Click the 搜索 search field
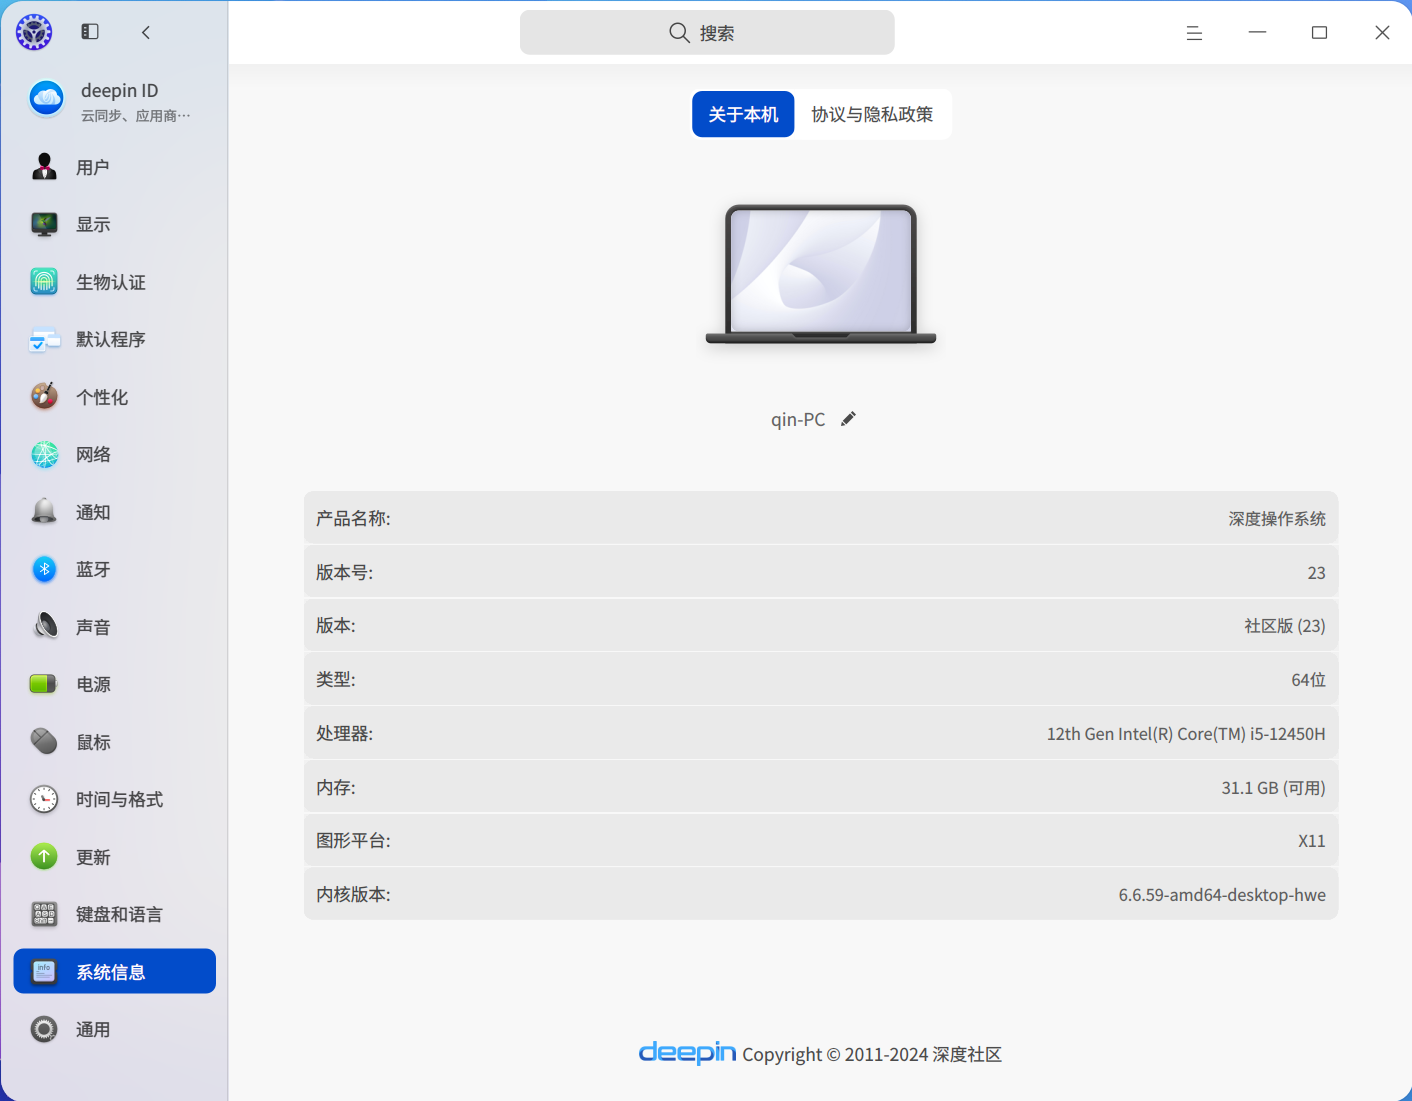 (707, 33)
